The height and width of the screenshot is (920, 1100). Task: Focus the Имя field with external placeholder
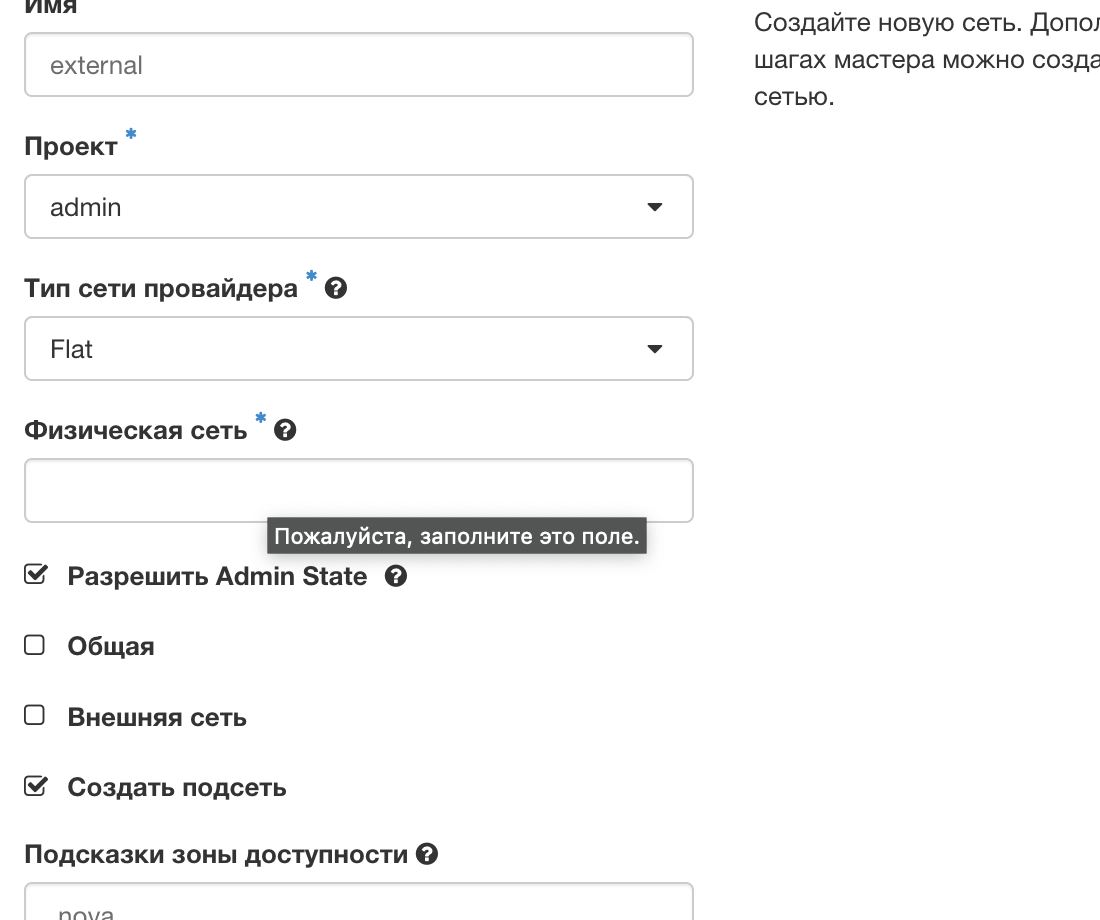(x=358, y=65)
